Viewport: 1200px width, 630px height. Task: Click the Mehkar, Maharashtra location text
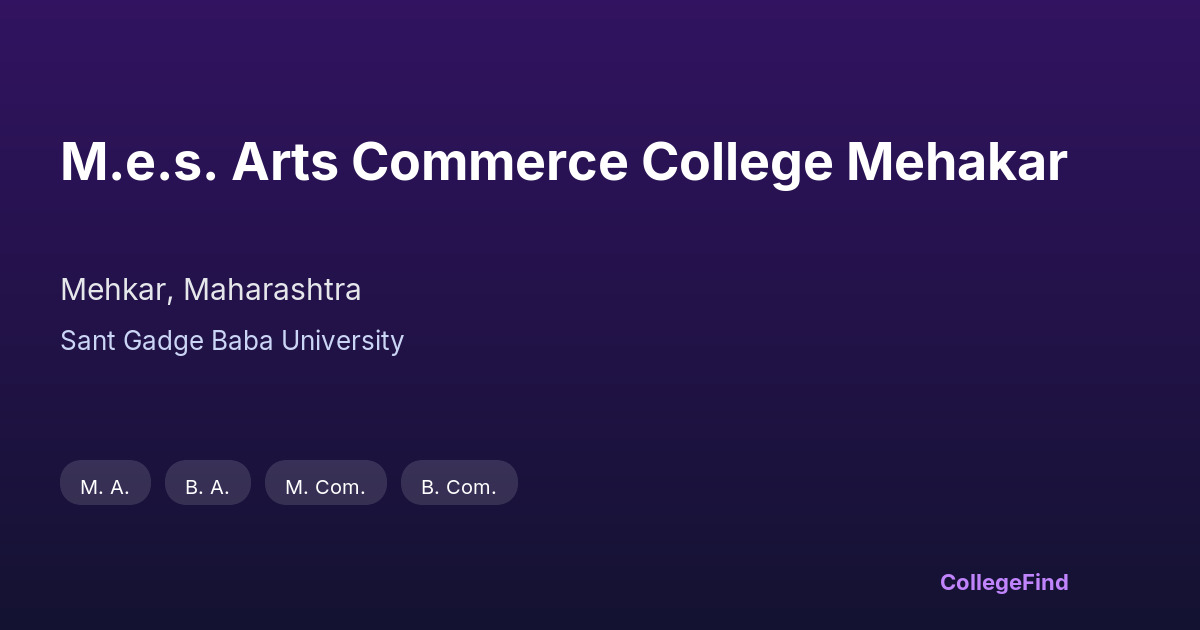tap(210, 290)
